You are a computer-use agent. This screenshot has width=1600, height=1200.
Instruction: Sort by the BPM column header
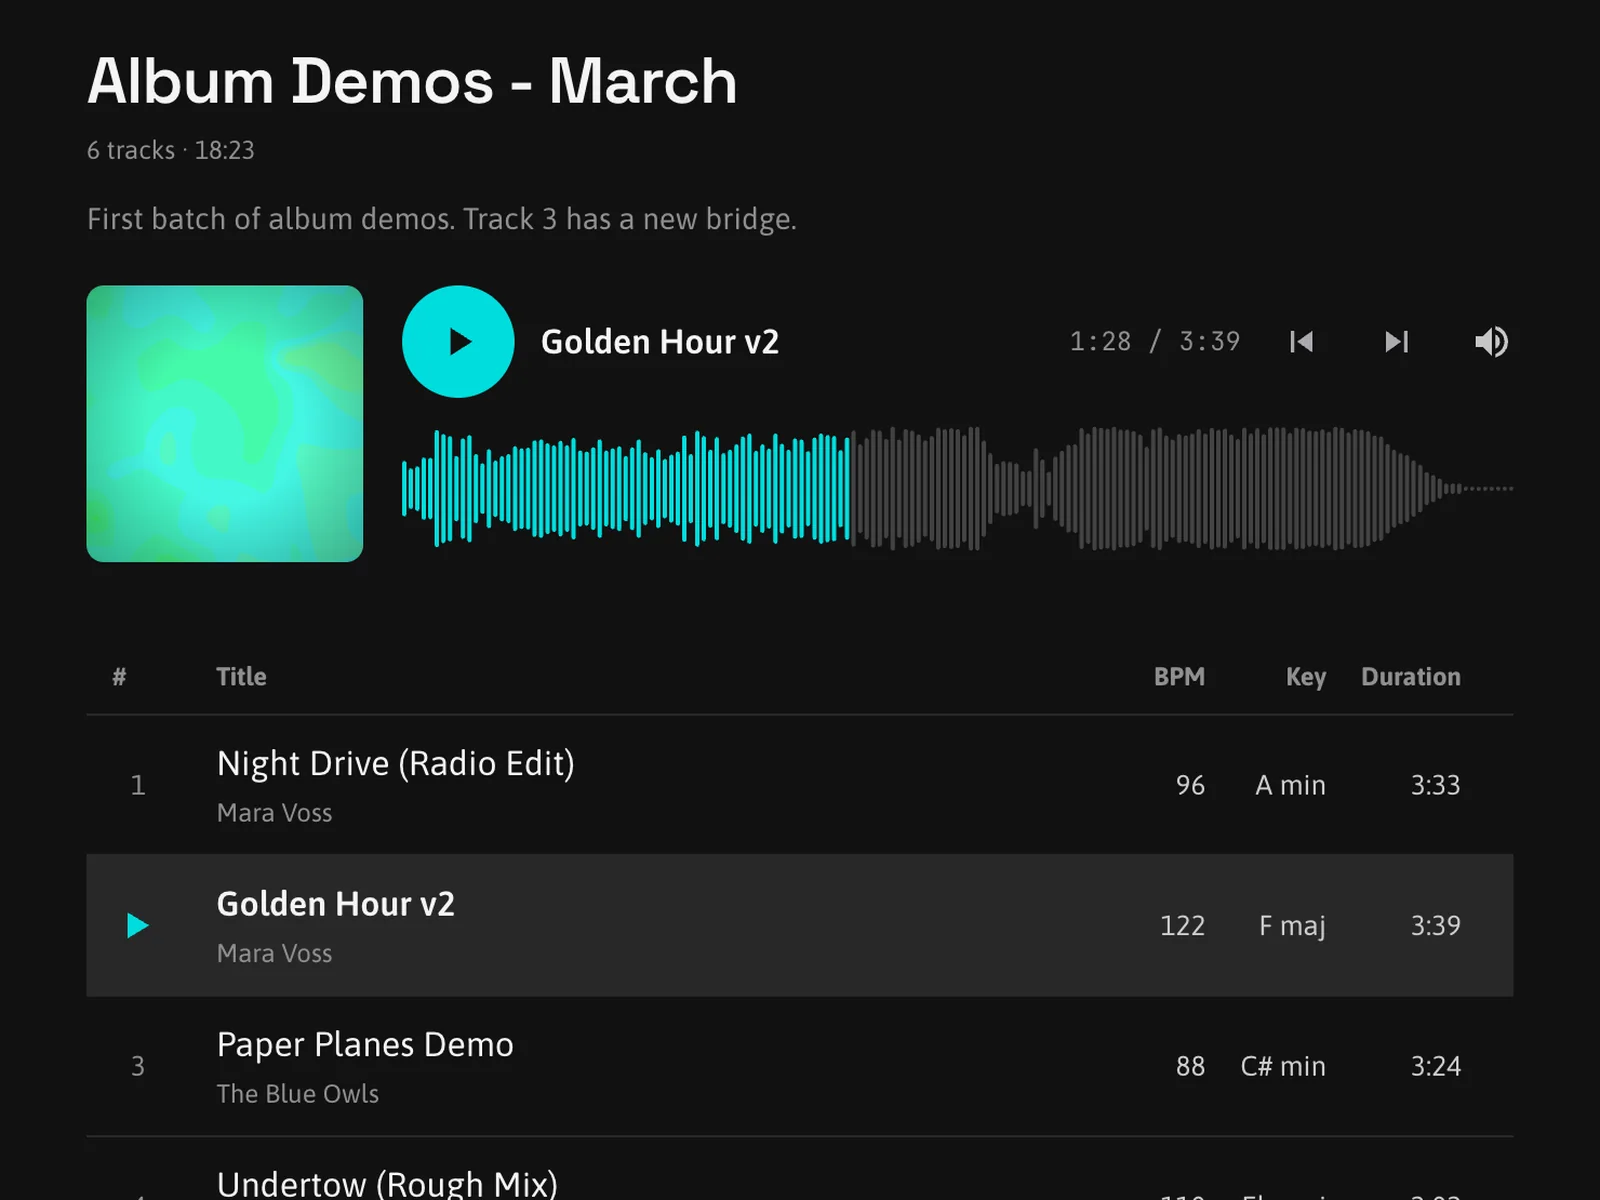[x=1179, y=677]
